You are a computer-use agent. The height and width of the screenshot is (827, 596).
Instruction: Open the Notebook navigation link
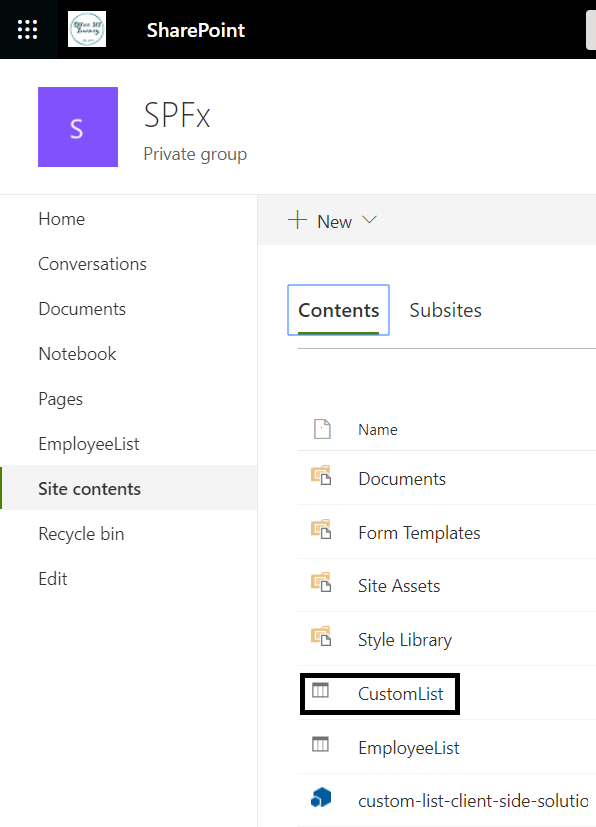click(x=77, y=354)
